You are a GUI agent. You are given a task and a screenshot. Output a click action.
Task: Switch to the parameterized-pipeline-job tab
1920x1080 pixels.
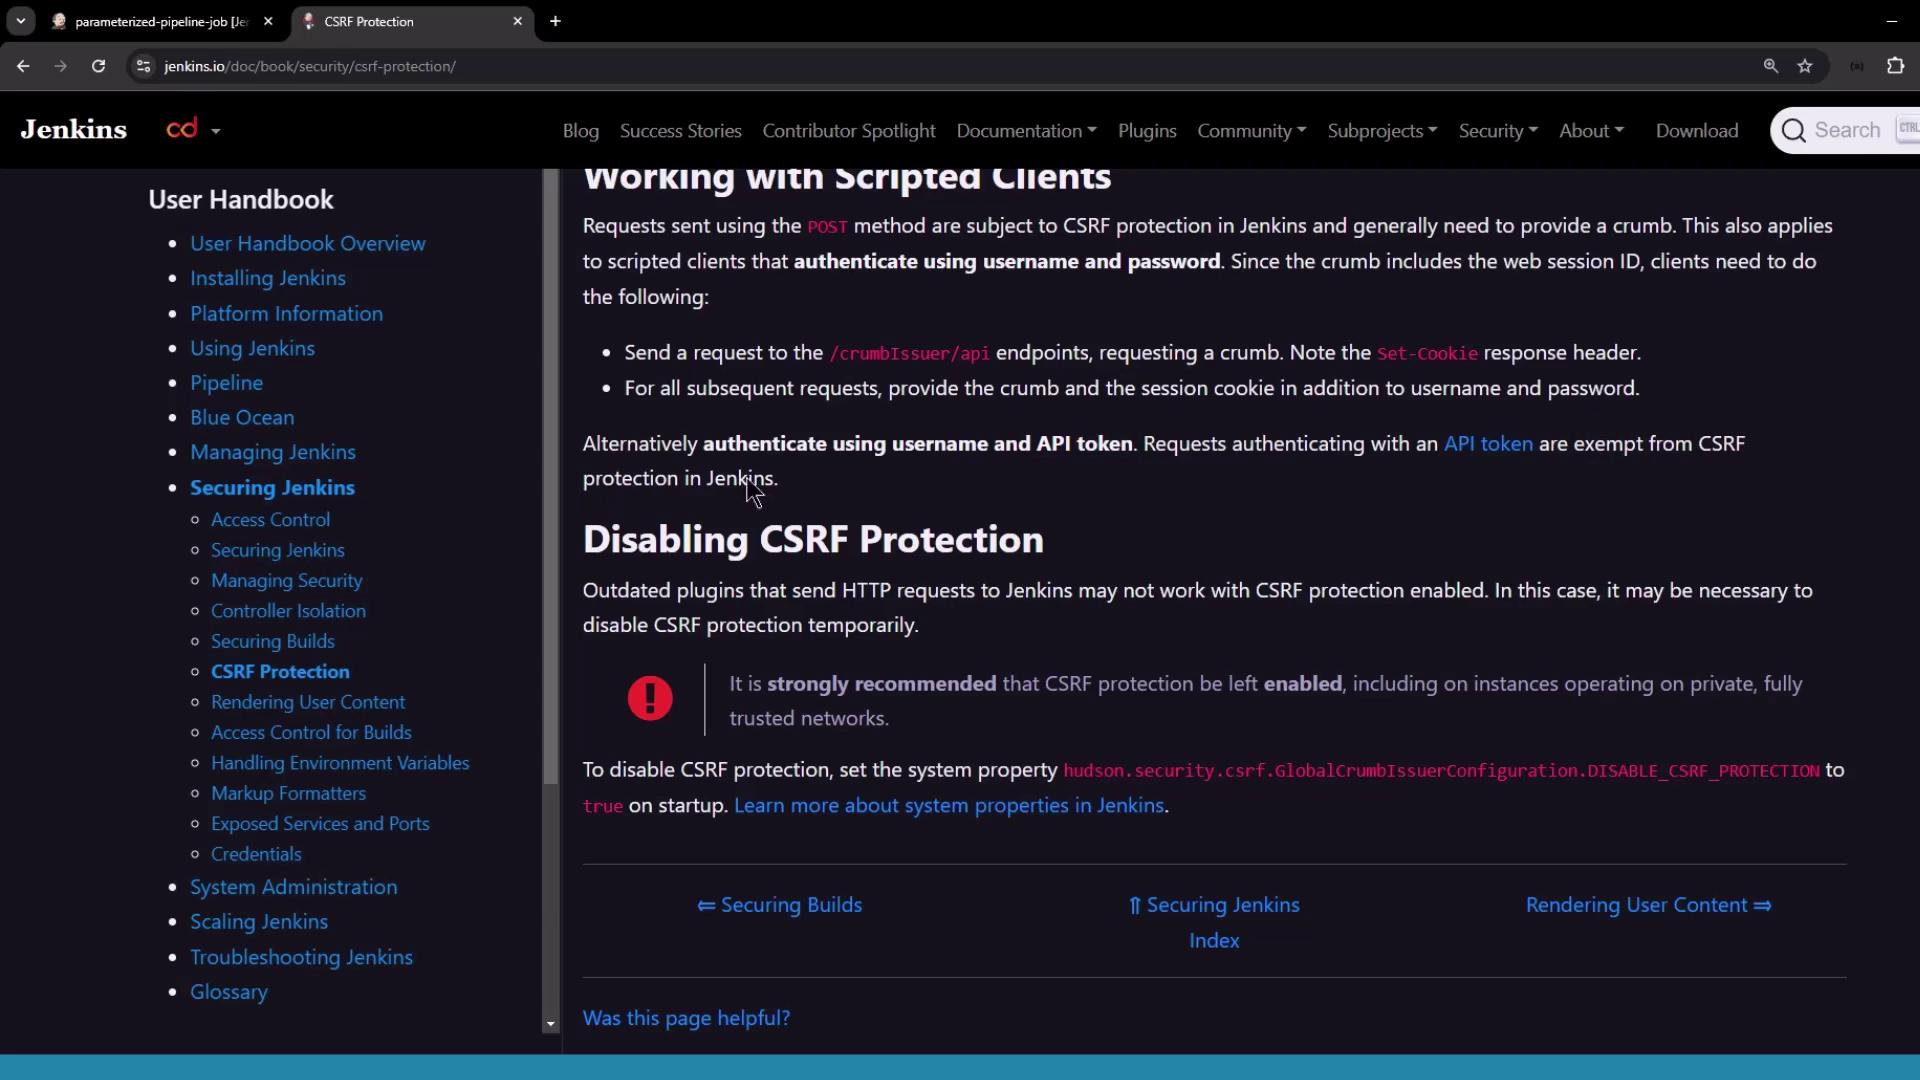[160, 21]
